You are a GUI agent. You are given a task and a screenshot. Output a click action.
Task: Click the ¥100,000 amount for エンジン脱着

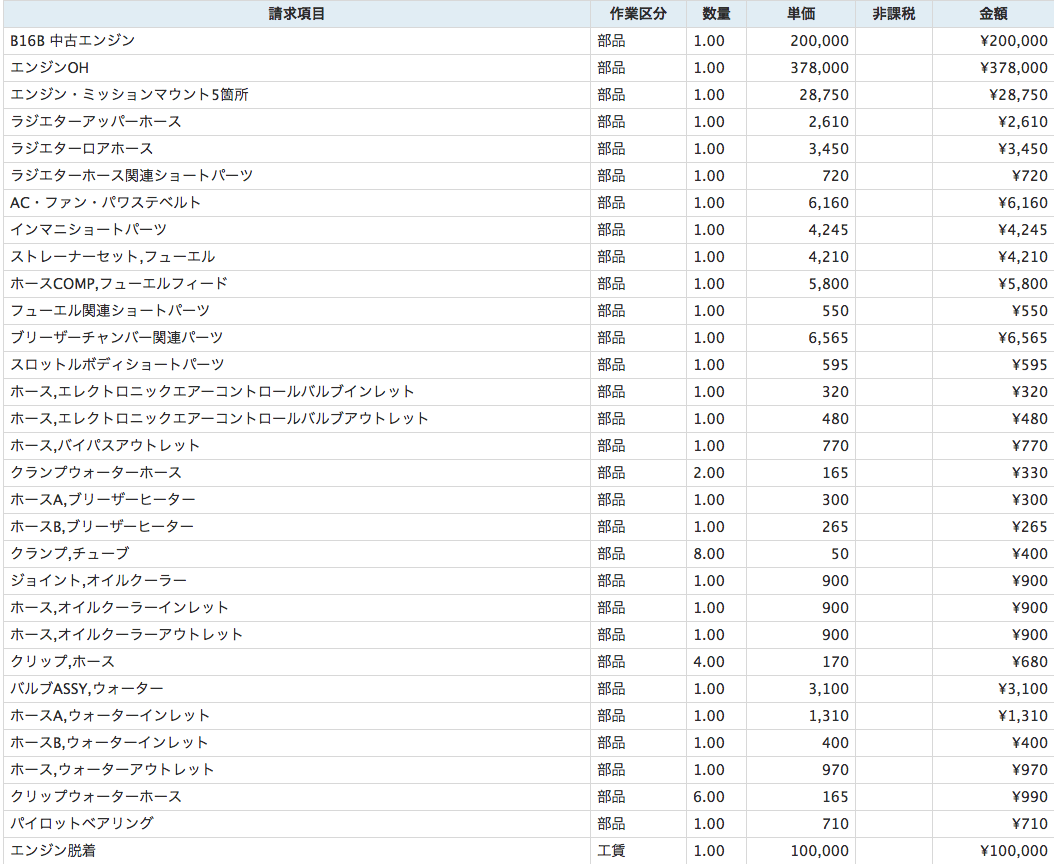click(x=993, y=851)
